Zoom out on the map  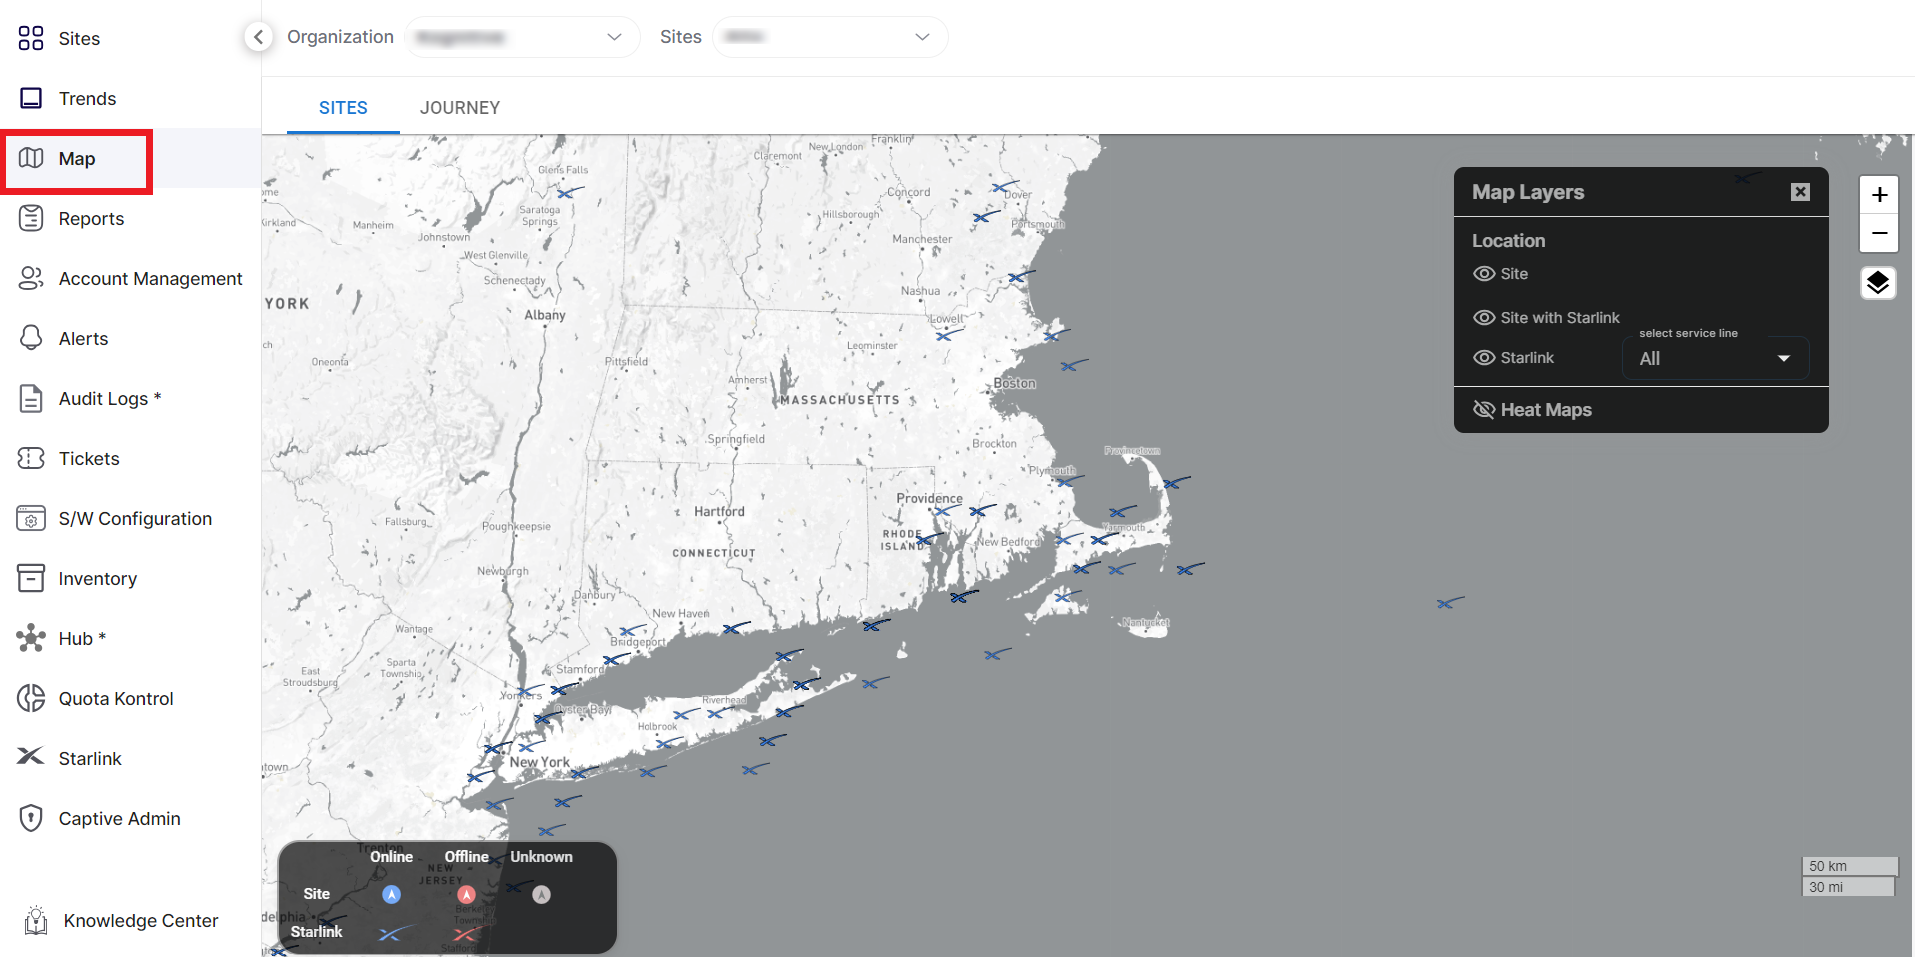point(1879,234)
